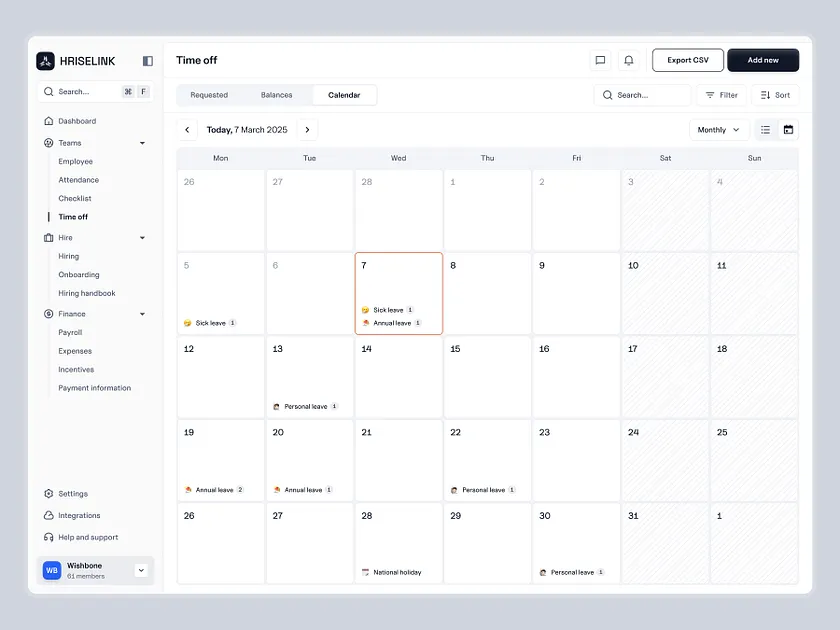Click the top-right Search field
The image size is (840, 630).
(x=640, y=95)
